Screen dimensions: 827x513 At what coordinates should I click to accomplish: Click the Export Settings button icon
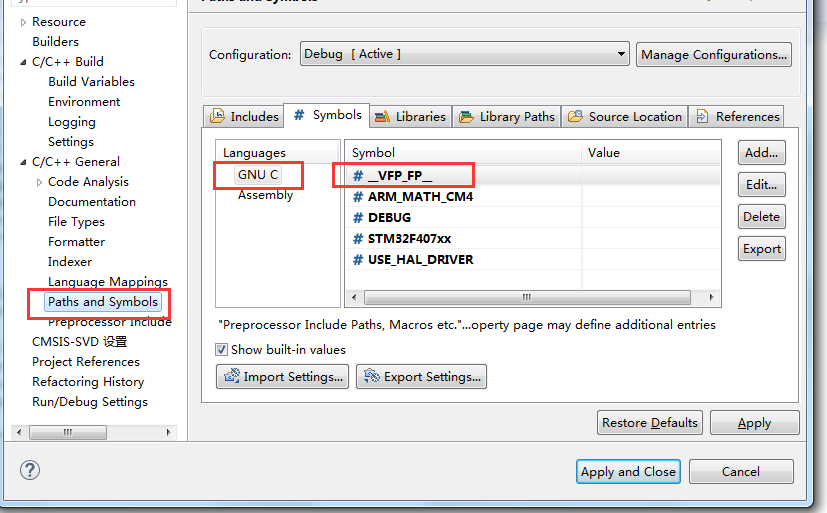[x=372, y=376]
